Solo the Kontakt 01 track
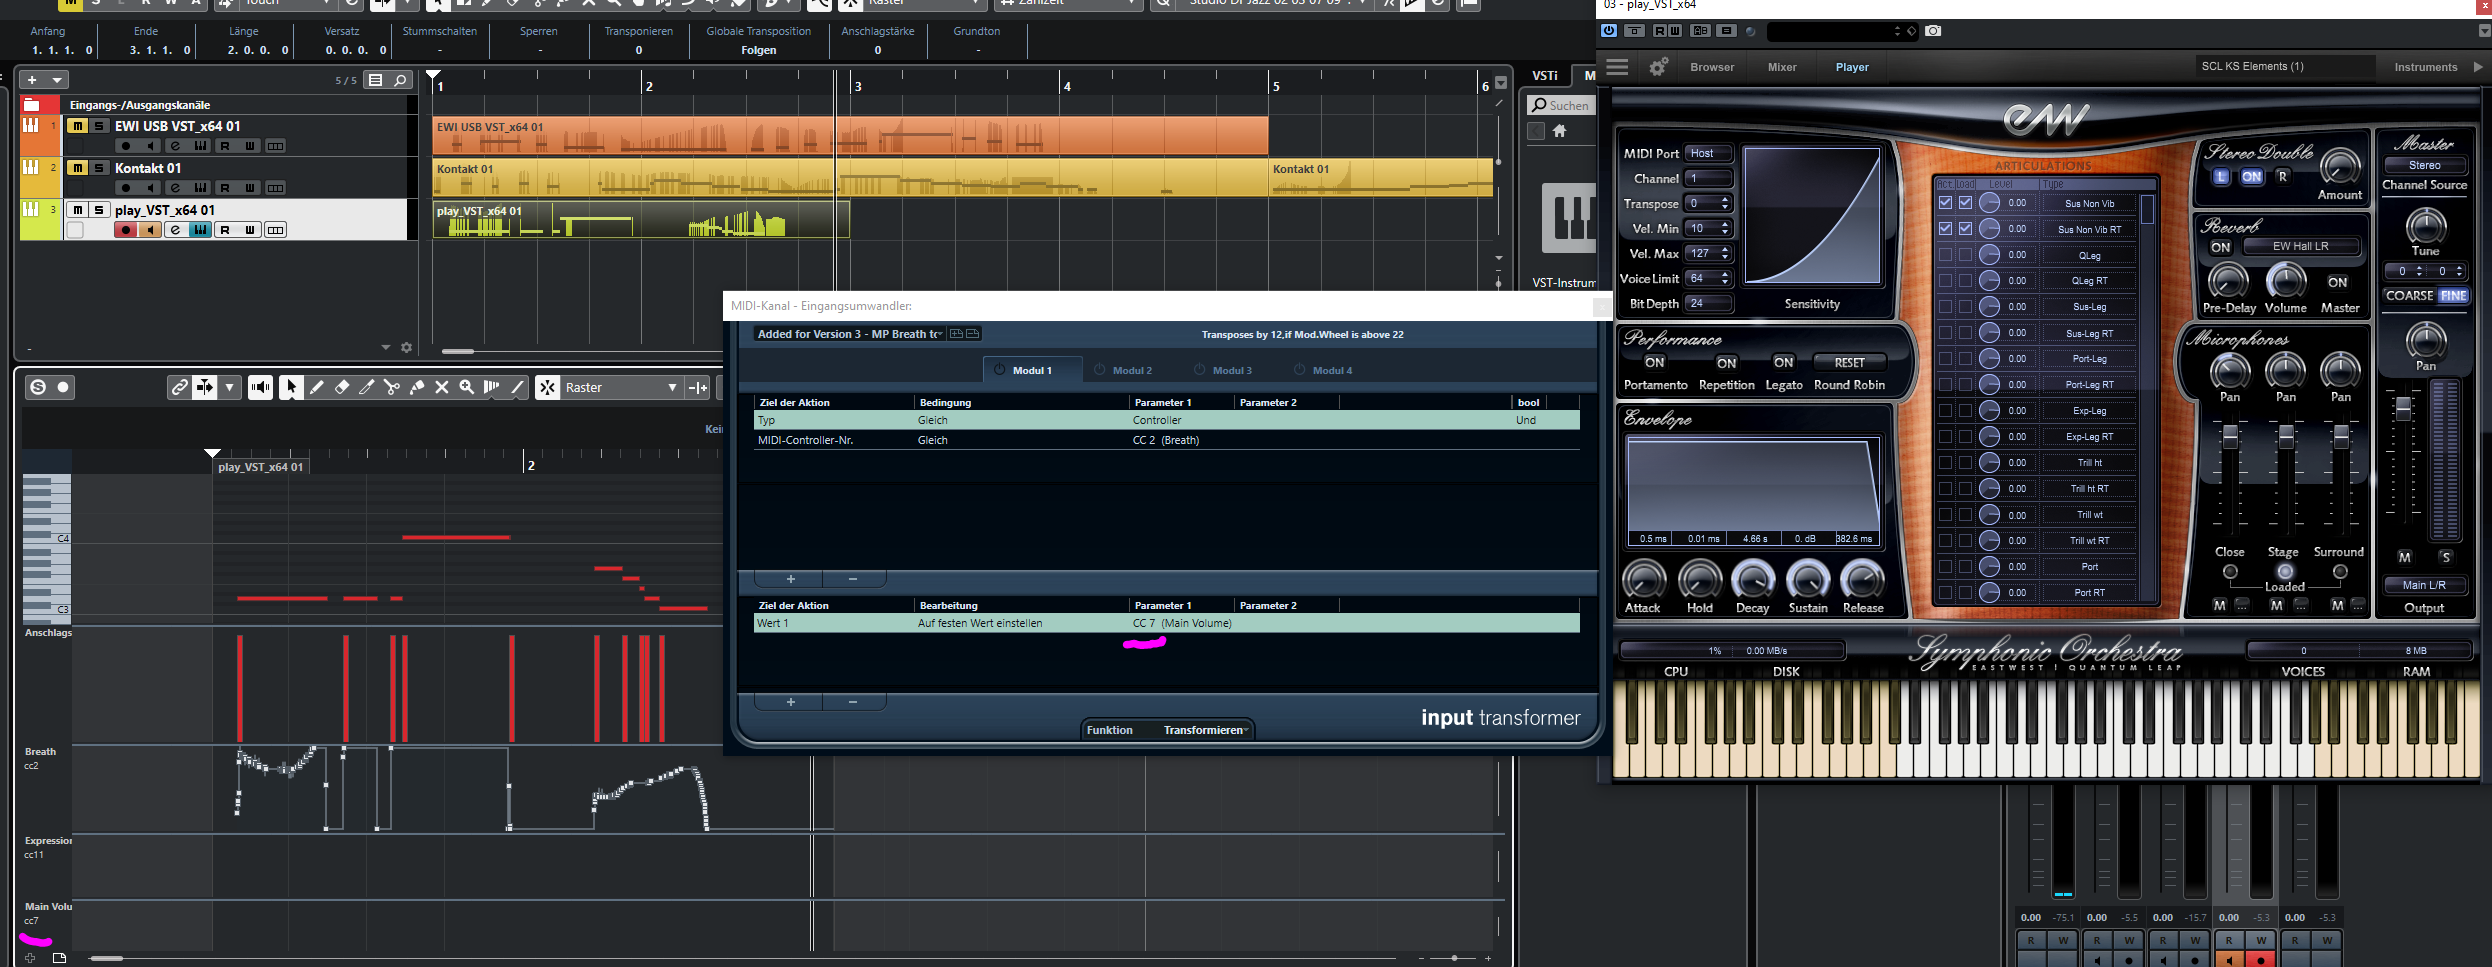This screenshot has height=967, width=2492. pos(99,168)
